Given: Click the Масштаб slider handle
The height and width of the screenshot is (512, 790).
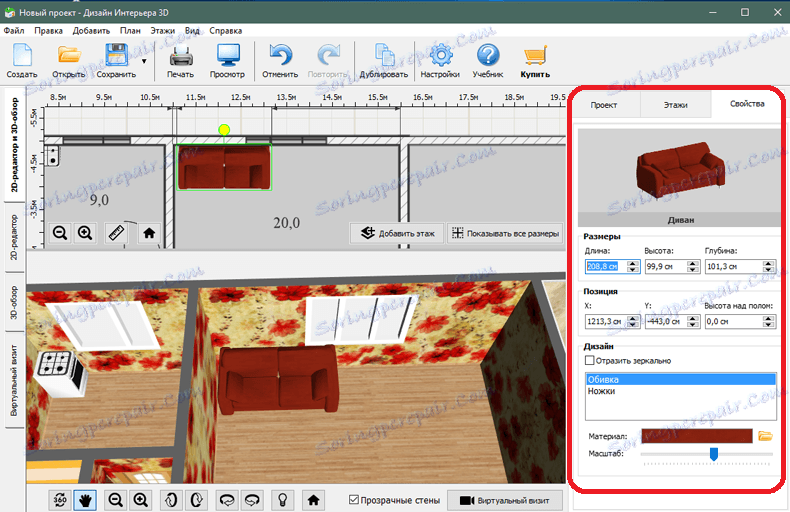Looking at the screenshot, I should 713,454.
